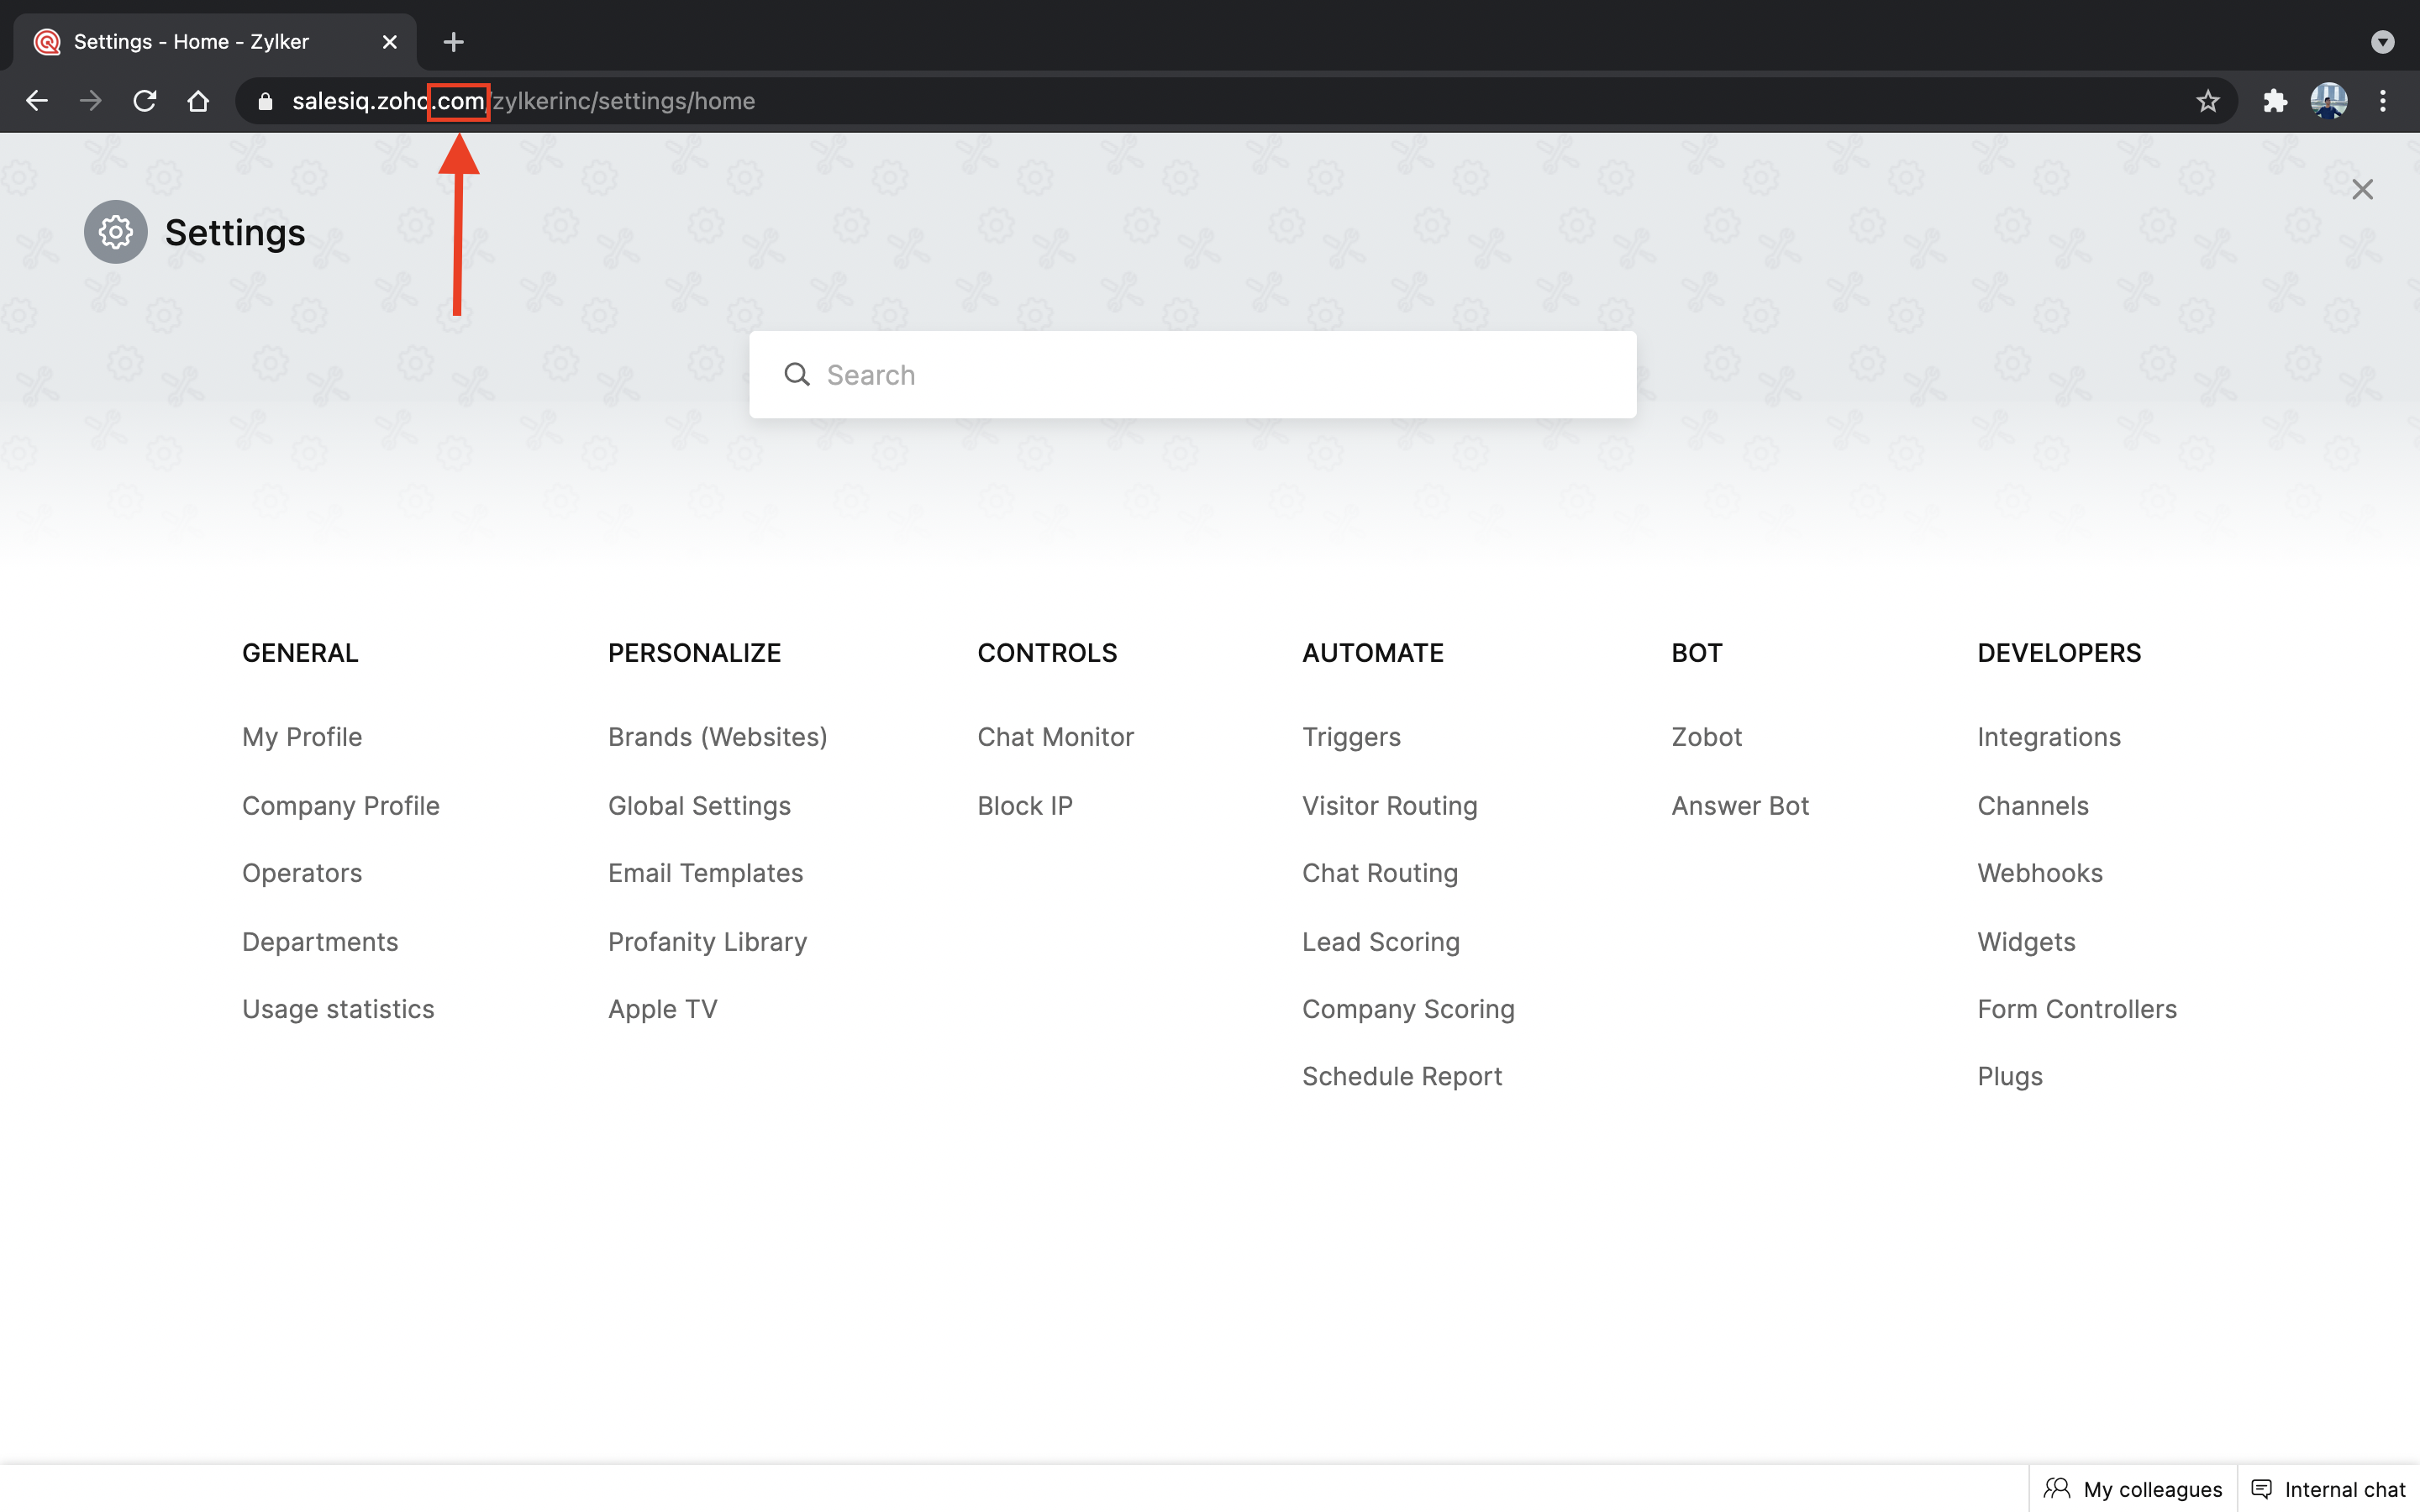Open Integrations
This screenshot has height=1512, width=2420.
pyautogui.click(x=2049, y=737)
